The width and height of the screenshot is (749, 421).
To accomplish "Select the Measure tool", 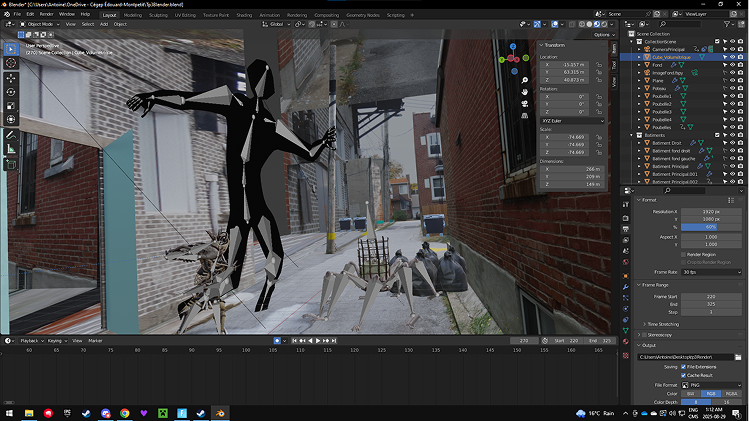I will [11, 148].
